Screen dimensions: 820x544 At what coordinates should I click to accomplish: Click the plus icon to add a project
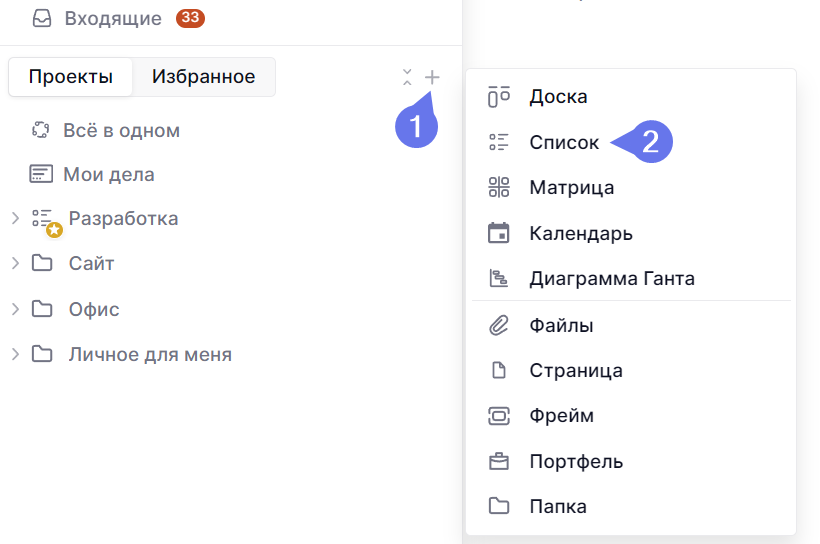click(x=432, y=77)
